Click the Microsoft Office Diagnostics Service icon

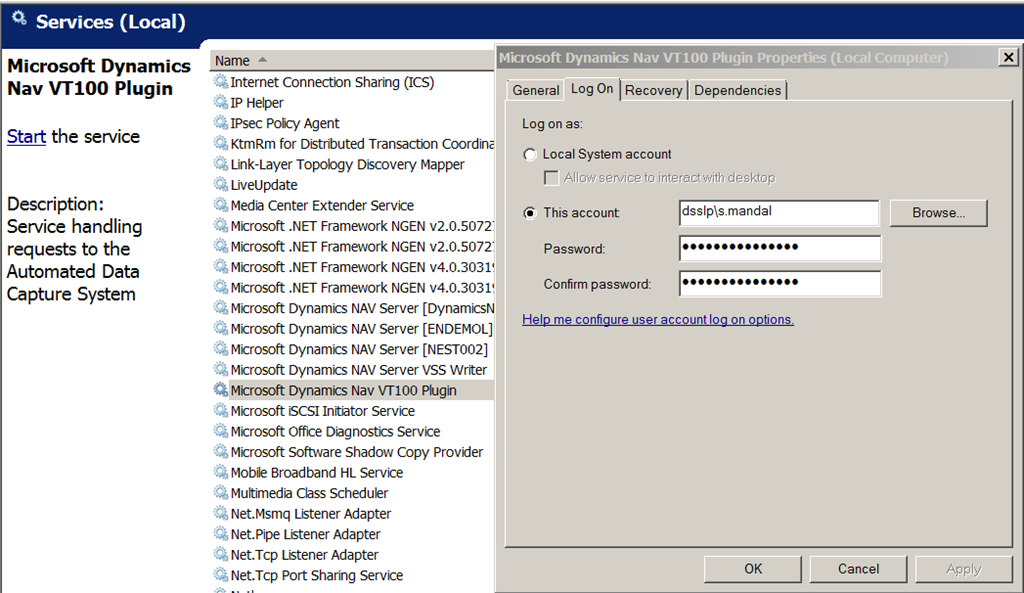[221, 432]
